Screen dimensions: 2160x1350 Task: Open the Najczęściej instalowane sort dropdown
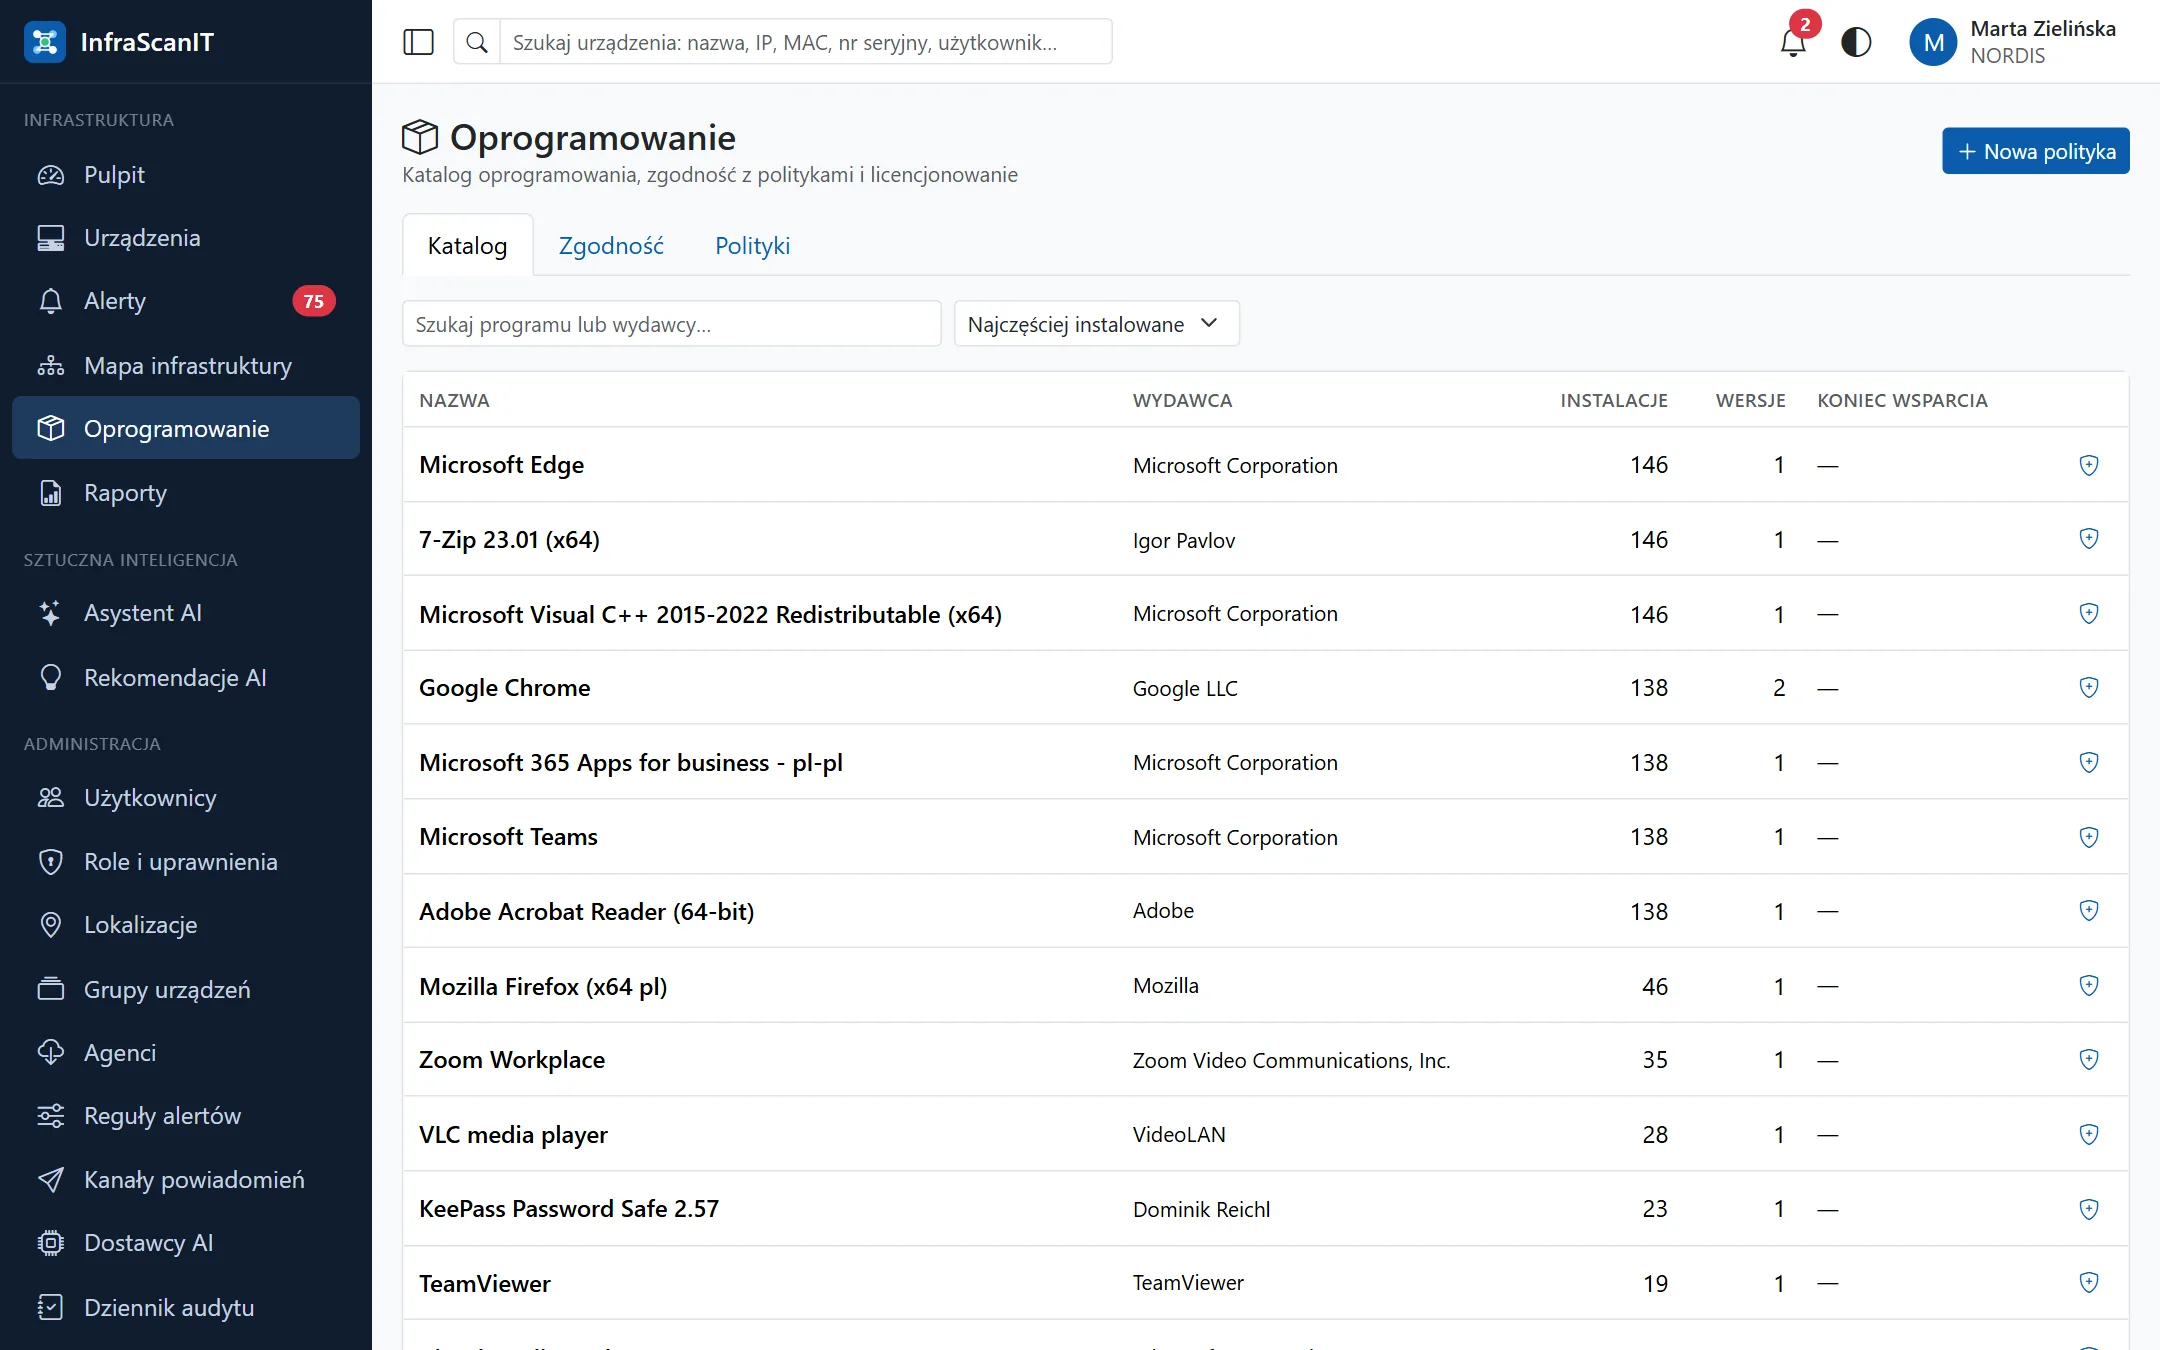pyautogui.click(x=1096, y=324)
